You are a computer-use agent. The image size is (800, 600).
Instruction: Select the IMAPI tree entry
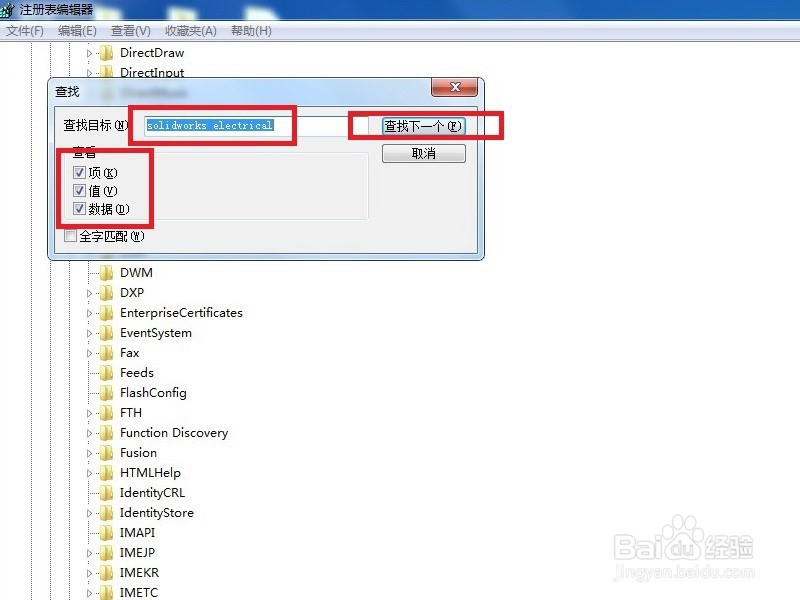(137, 533)
